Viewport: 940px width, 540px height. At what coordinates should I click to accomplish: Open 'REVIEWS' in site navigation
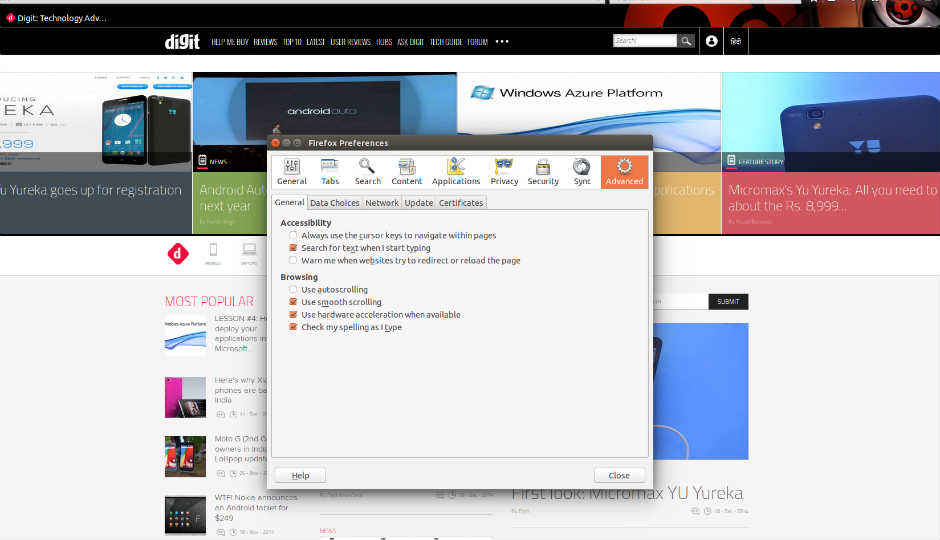pos(265,42)
